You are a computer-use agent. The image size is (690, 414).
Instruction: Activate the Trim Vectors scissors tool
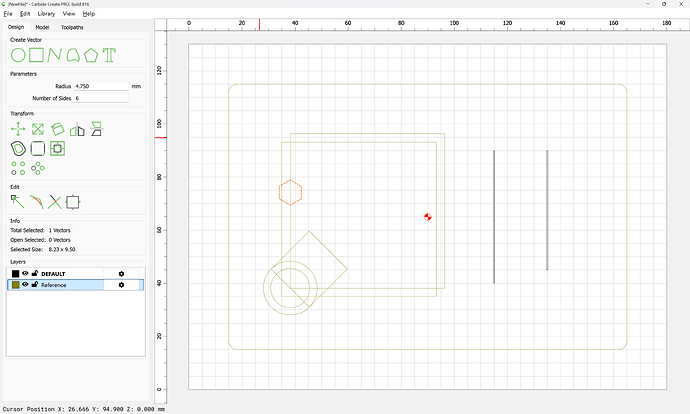coord(55,202)
